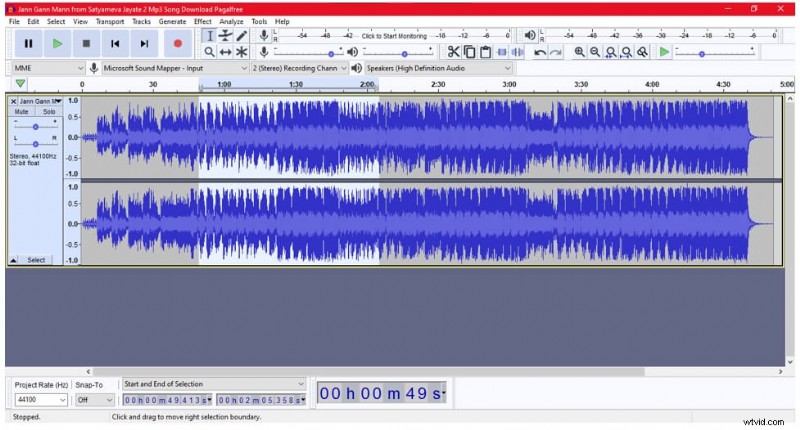Click the record meter microphone icon
800x430 pixels.
(x=264, y=36)
